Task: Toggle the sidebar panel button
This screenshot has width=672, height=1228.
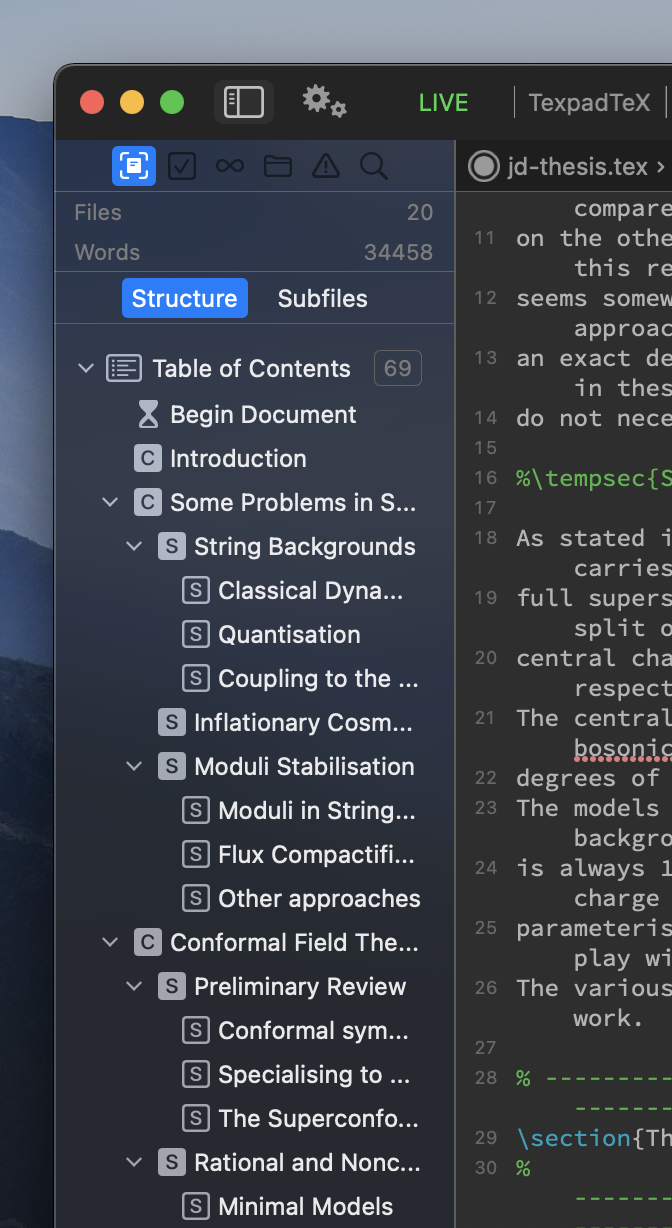Action: [x=244, y=102]
